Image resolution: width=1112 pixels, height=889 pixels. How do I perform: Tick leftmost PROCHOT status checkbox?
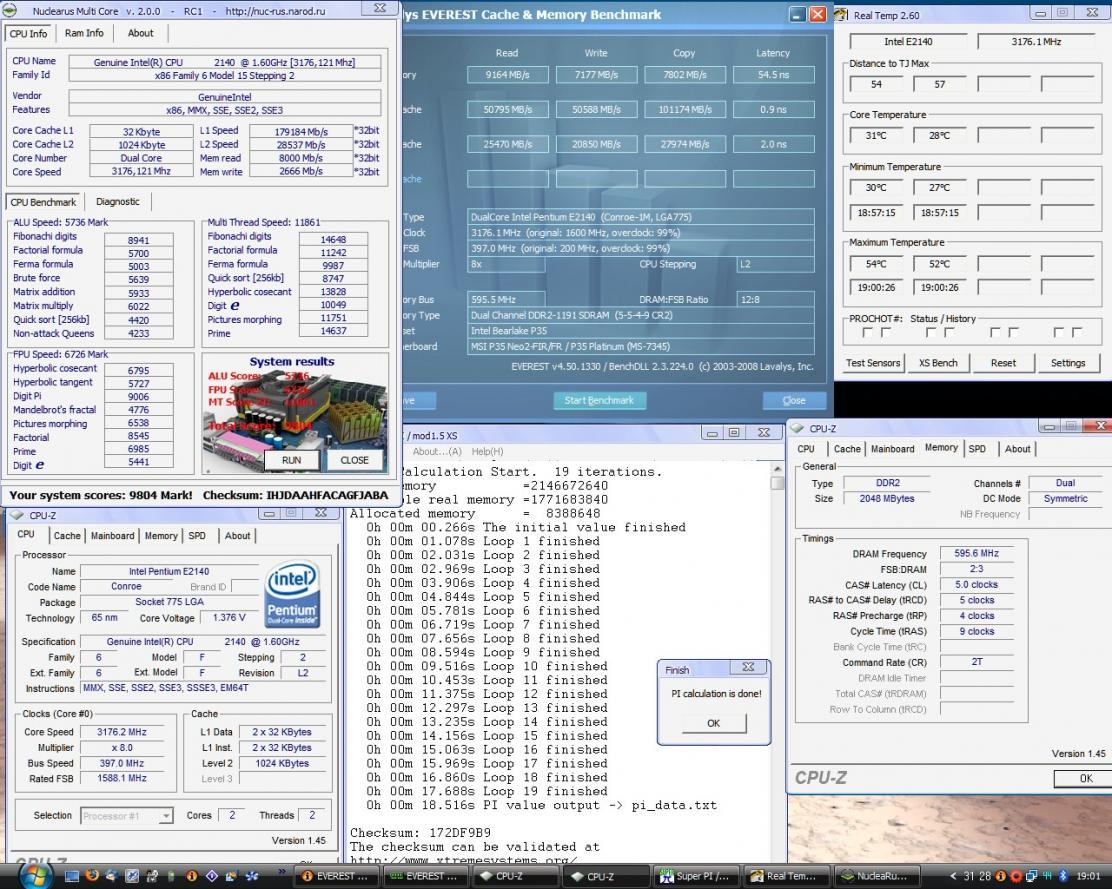coord(867,332)
